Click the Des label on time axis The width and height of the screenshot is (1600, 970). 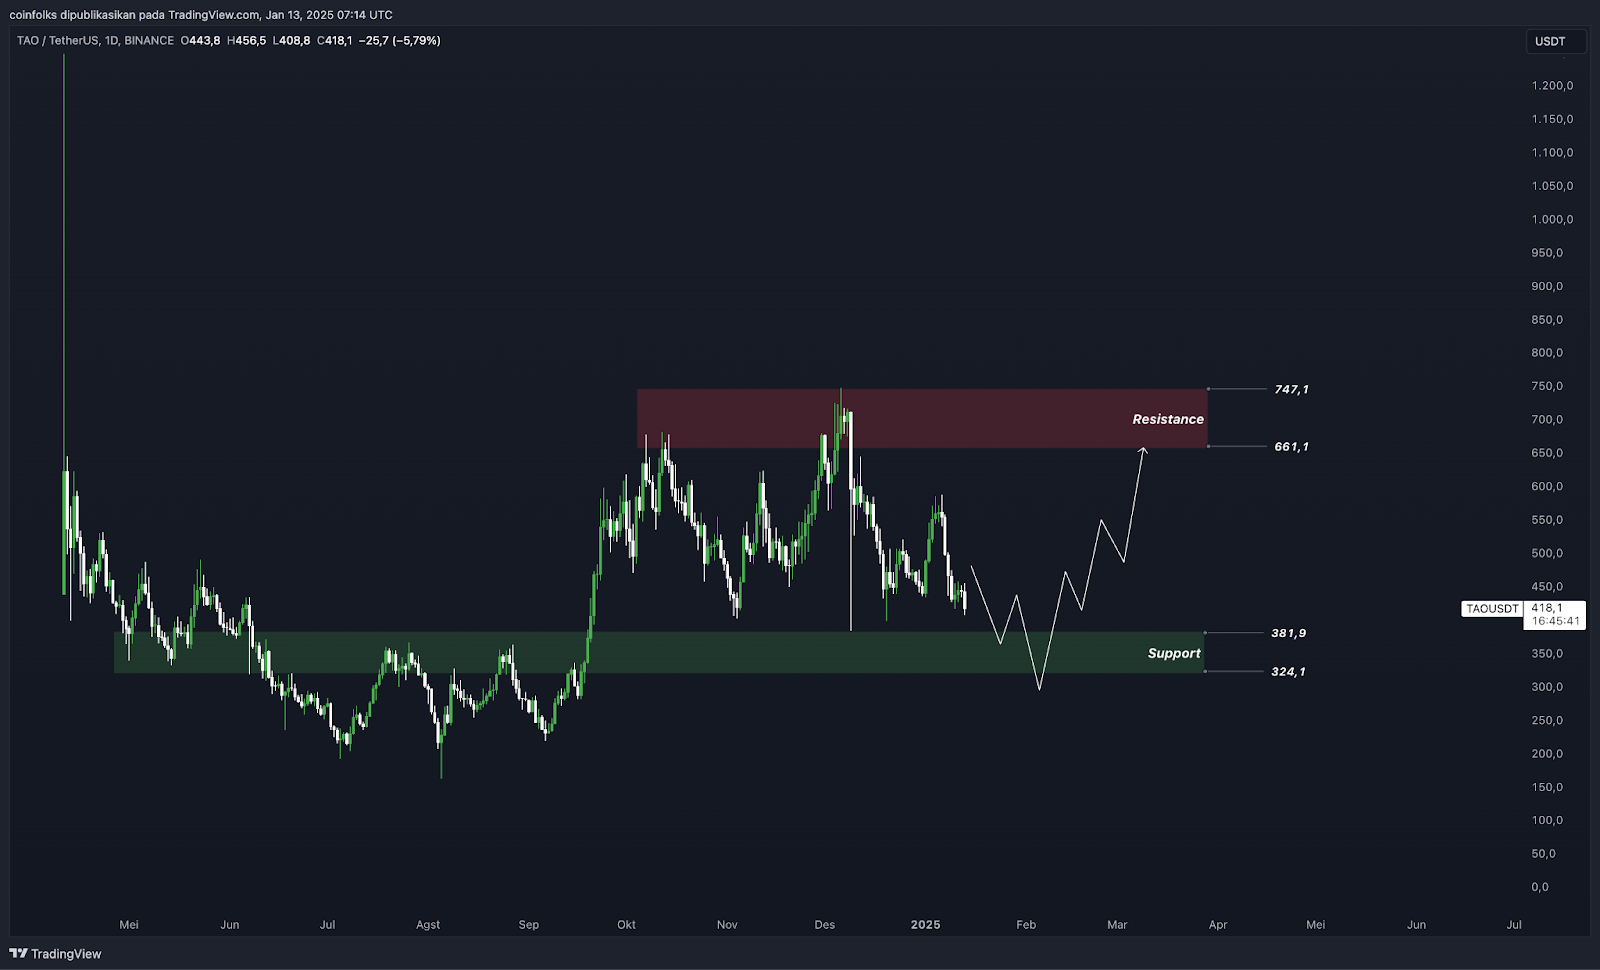pos(825,925)
